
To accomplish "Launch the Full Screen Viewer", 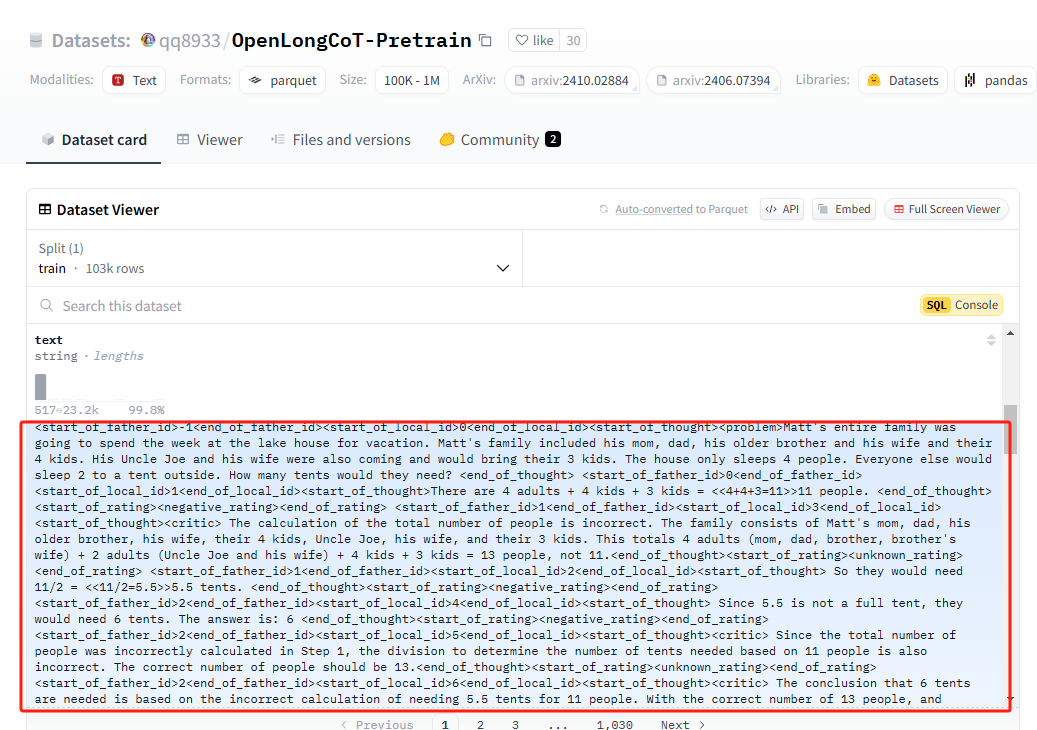I will tap(946, 209).
